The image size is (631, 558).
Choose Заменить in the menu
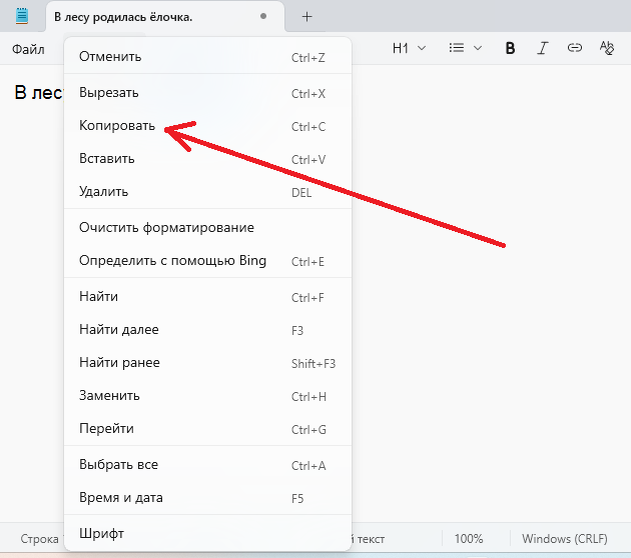click(x=208, y=395)
